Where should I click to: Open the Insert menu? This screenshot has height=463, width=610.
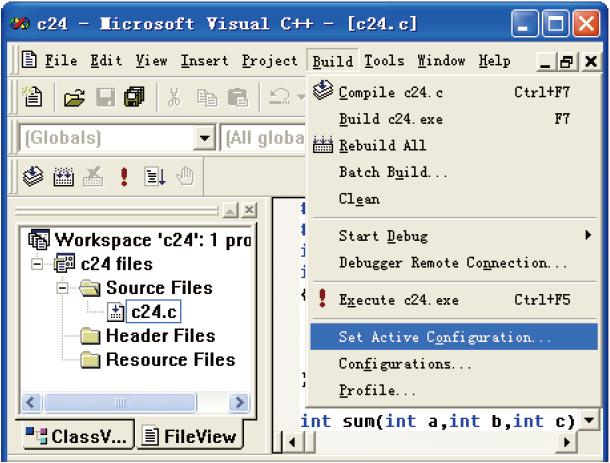(205, 61)
